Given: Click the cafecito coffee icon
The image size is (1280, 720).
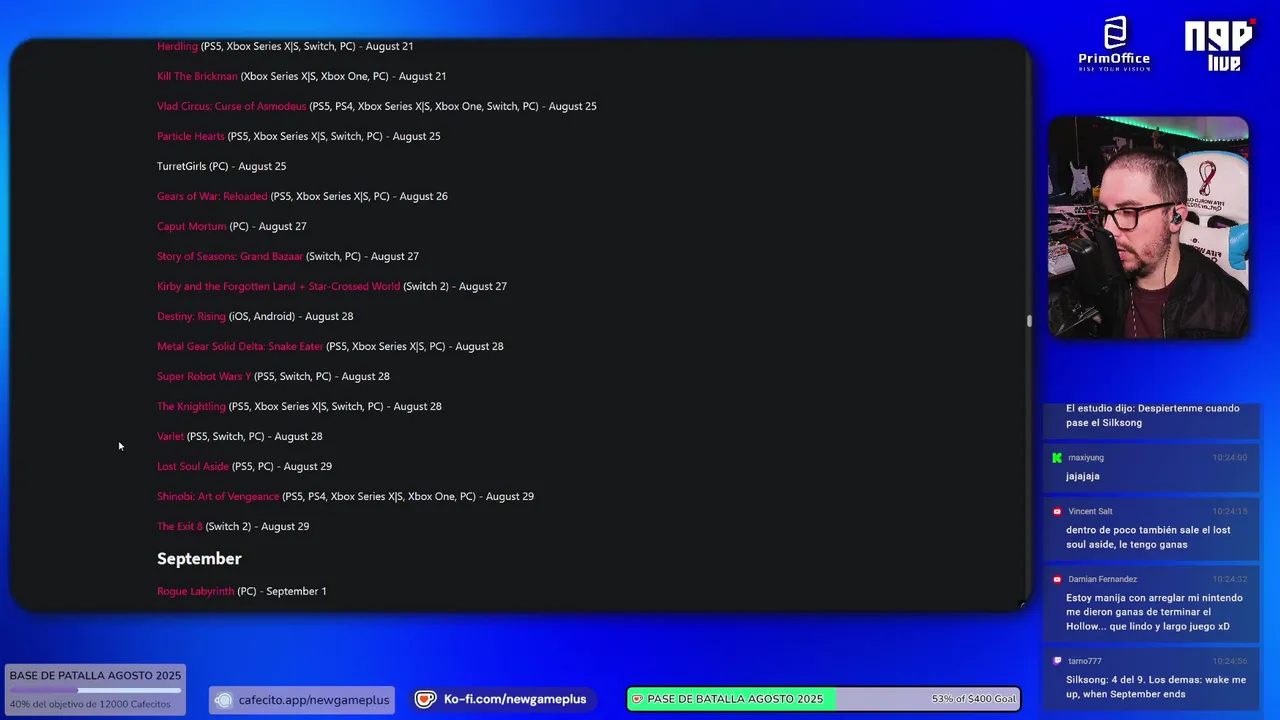Looking at the screenshot, I should click(x=224, y=700).
